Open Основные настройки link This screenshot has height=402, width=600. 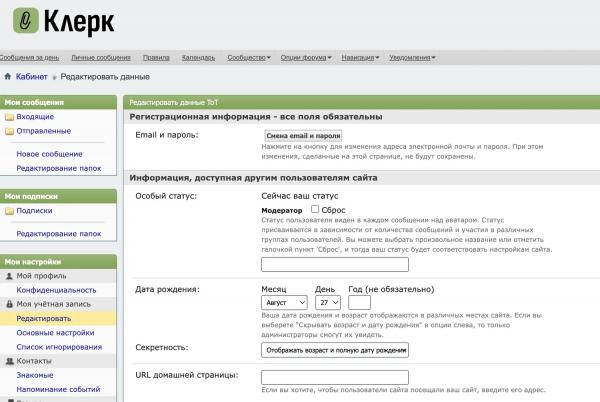point(55,333)
